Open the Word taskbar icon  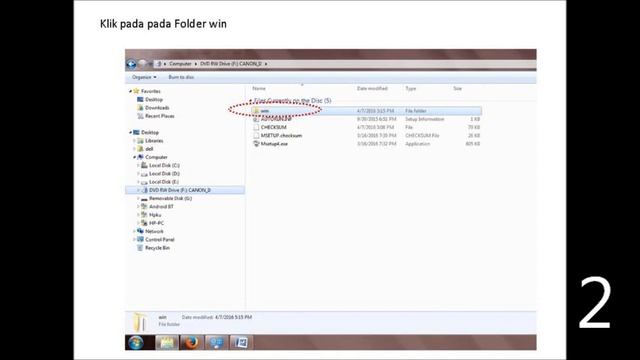pyautogui.click(x=241, y=342)
